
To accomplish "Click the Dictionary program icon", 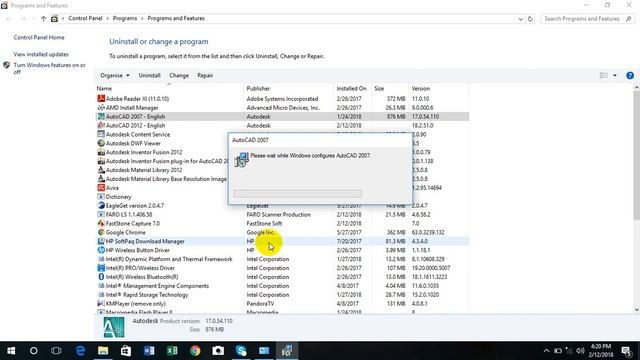I will pos(101,197).
